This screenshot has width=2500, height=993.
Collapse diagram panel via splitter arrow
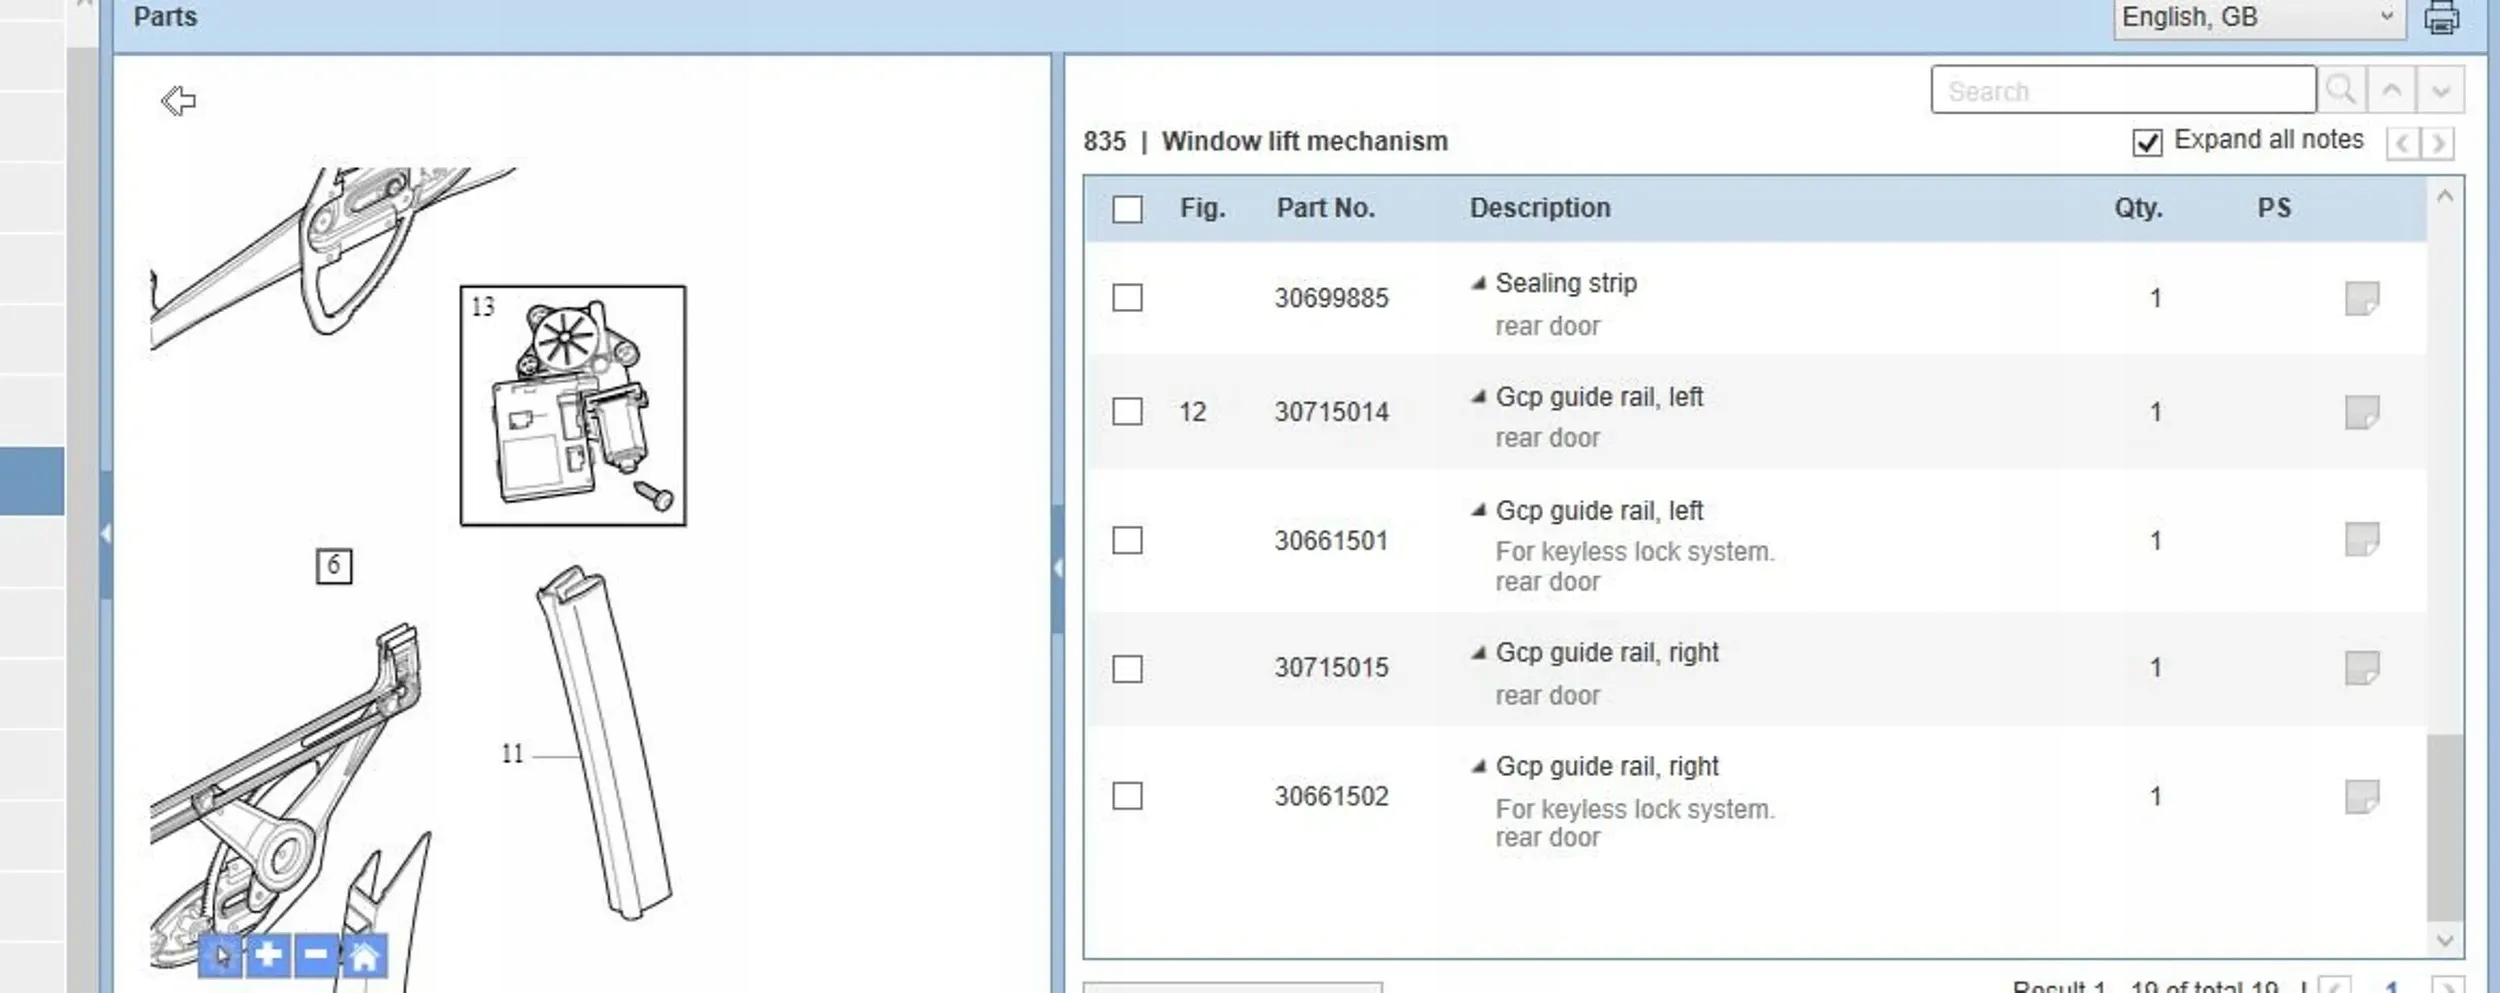pos(1058,568)
